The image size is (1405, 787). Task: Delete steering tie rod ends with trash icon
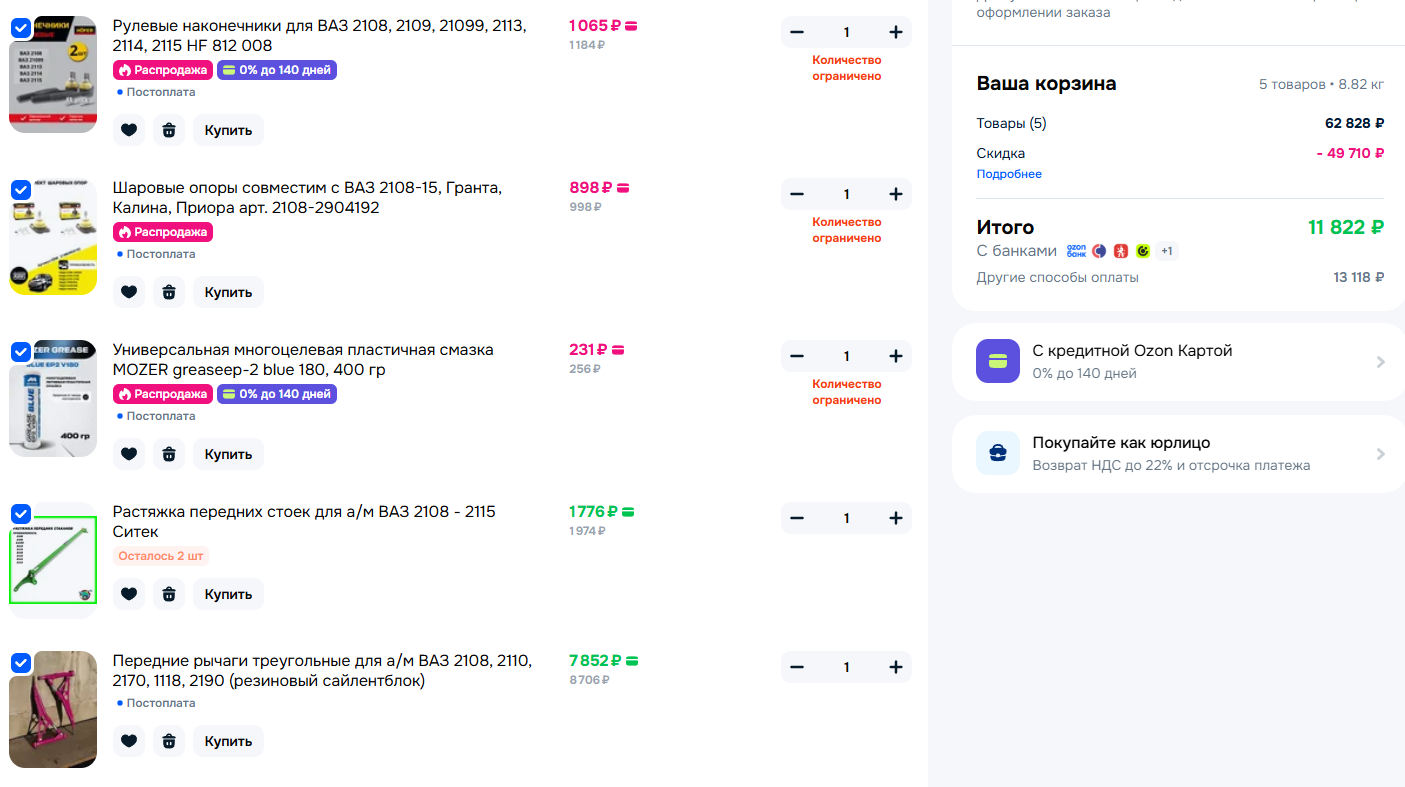click(169, 130)
